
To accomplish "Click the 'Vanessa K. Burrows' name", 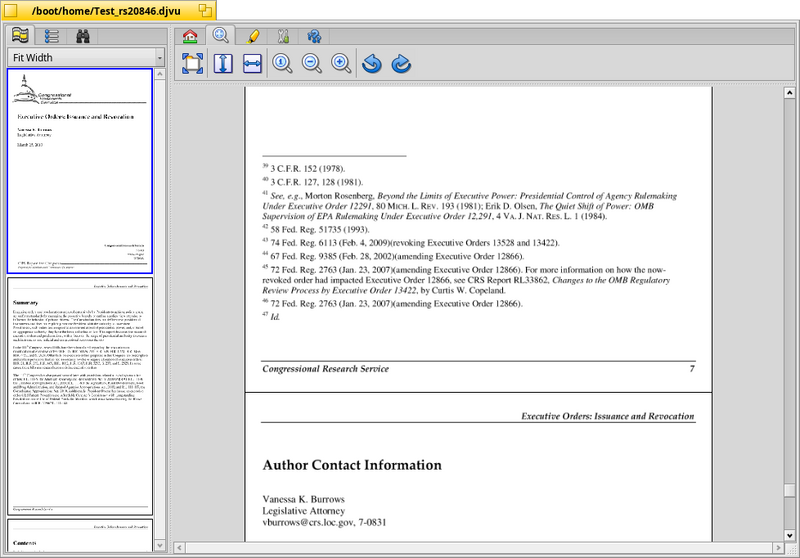I will pos(304,499).
